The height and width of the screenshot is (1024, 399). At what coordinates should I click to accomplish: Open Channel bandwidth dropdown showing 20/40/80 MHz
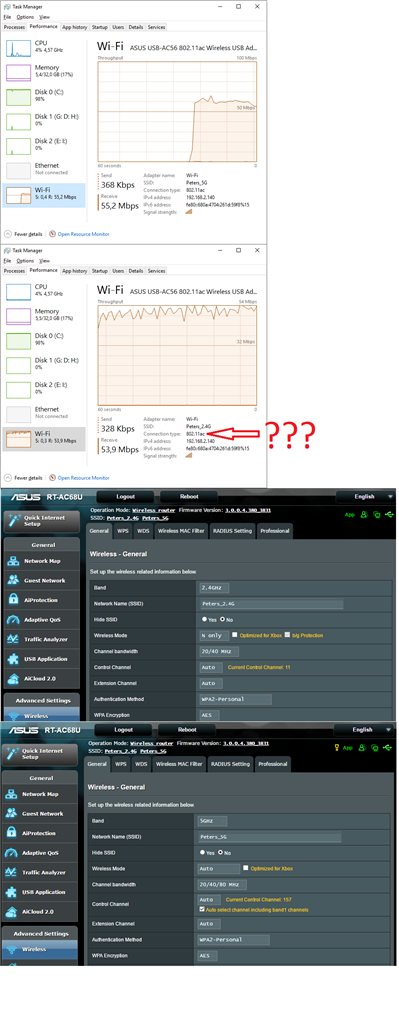pyautogui.click(x=223, y=884)
